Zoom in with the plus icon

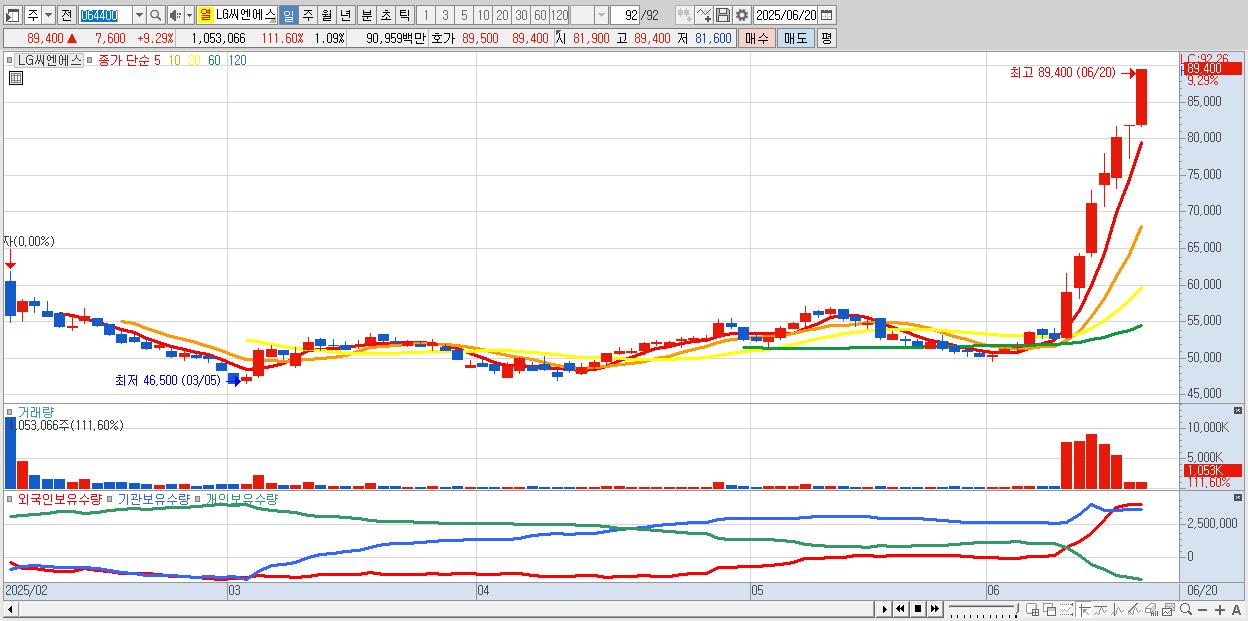pos(1220,610)
